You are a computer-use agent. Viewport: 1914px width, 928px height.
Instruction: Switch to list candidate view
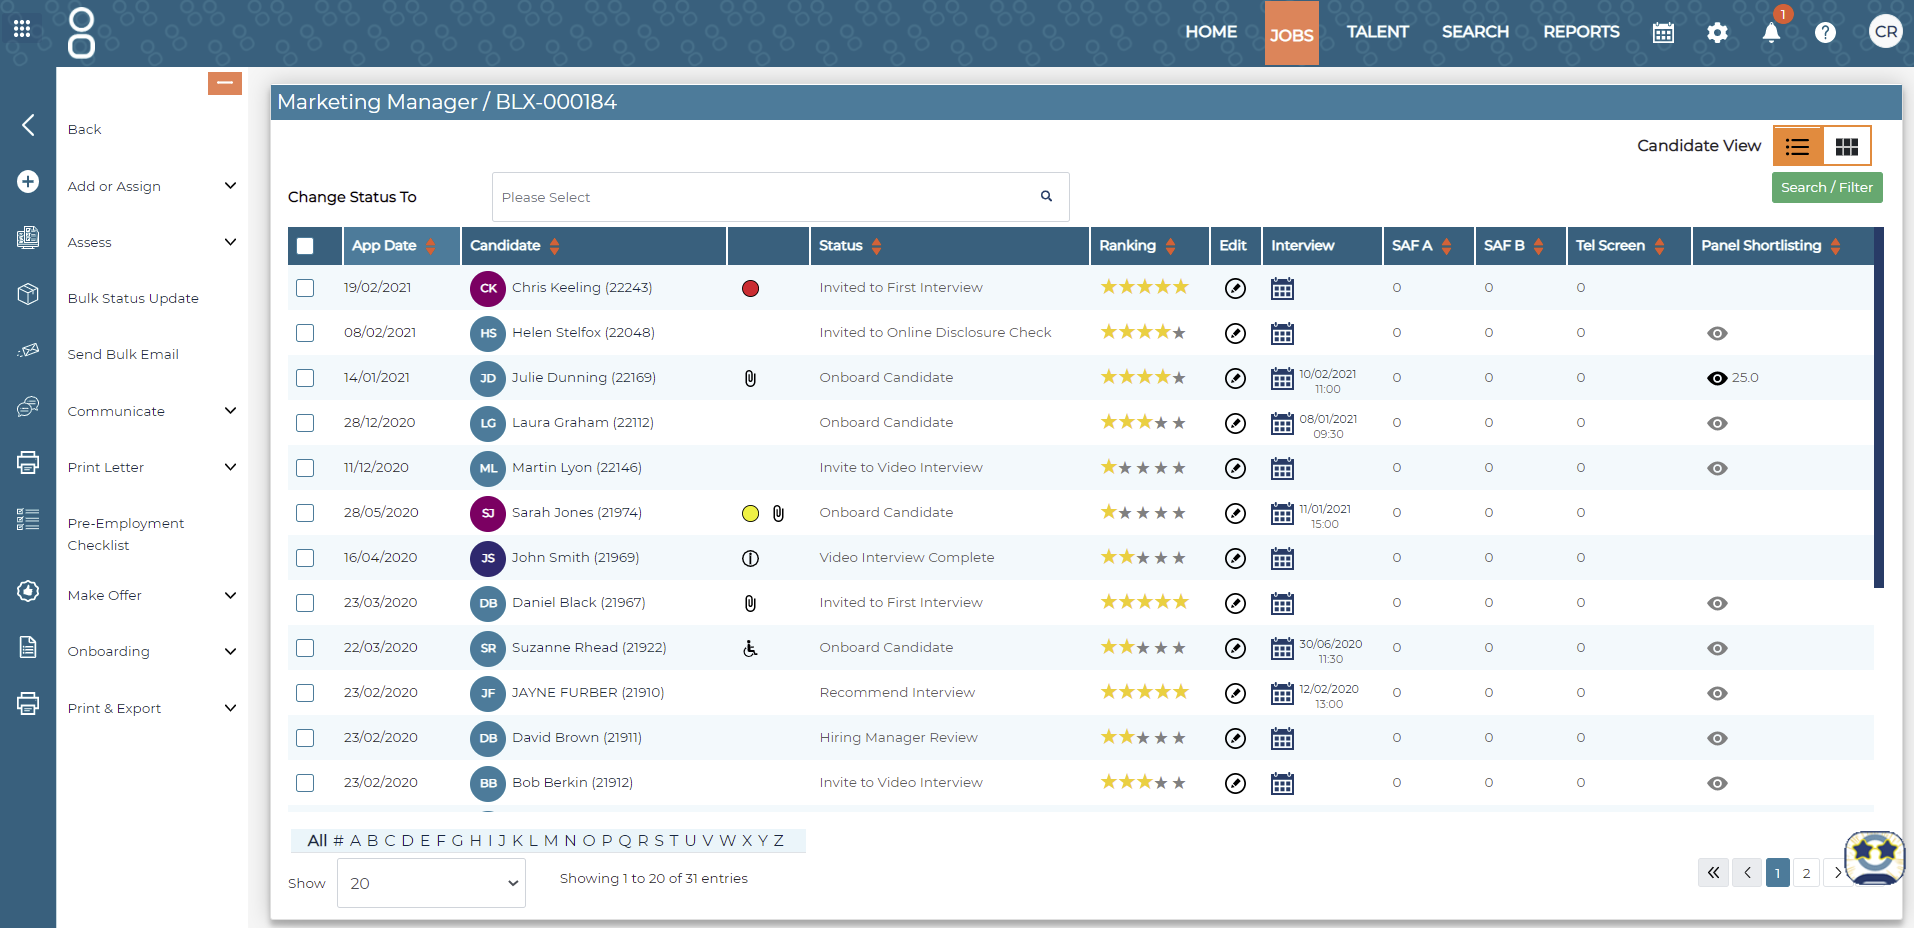point(1798,147)
